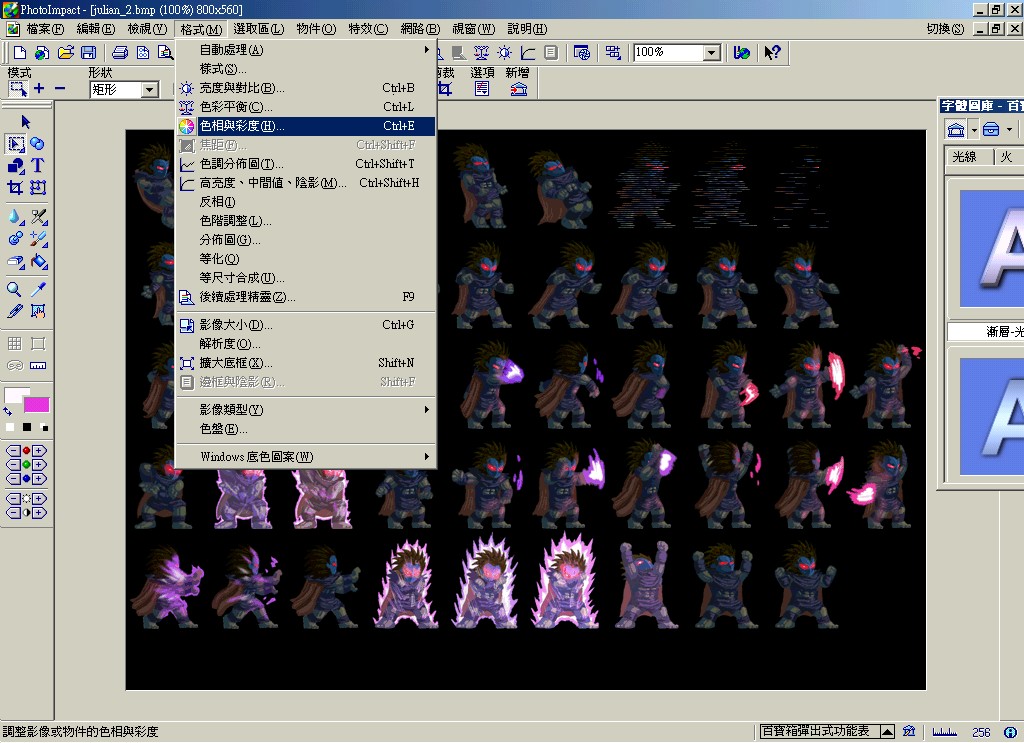Click the color balance scales toolbar icon
This screenshot has width=1024, height=743.
tap(481, 53)
